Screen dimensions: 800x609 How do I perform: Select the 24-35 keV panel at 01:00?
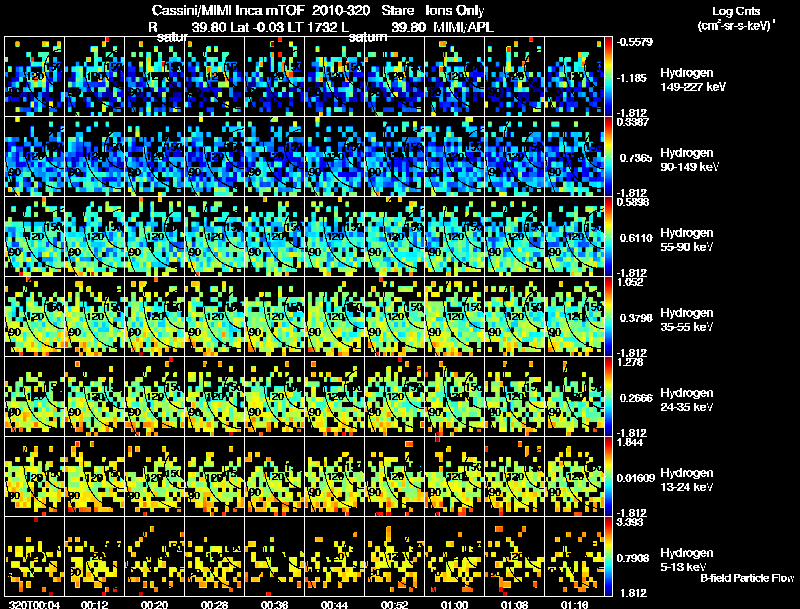pos(454,396)
